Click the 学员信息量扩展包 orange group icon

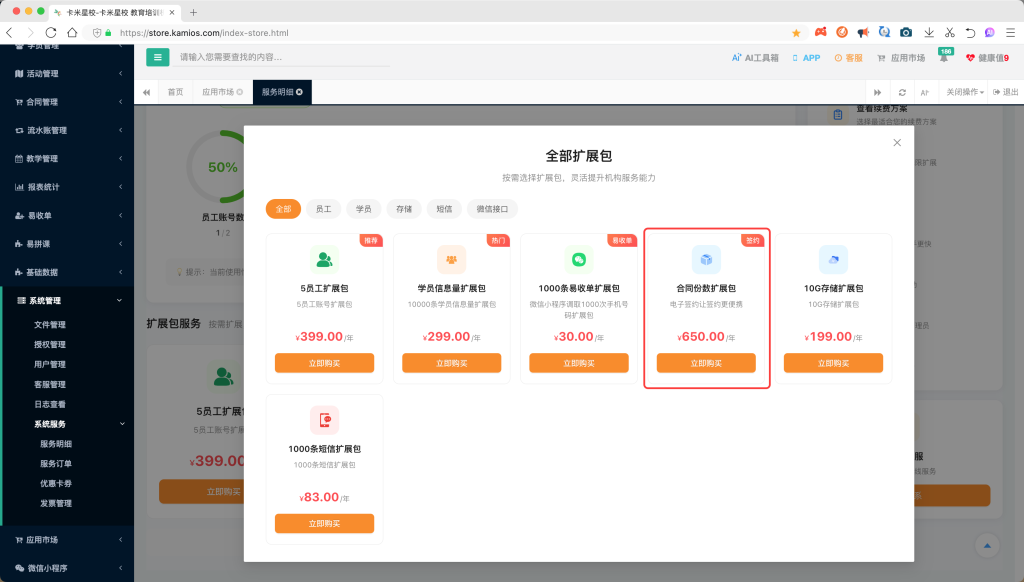click(x=451, y=260)
